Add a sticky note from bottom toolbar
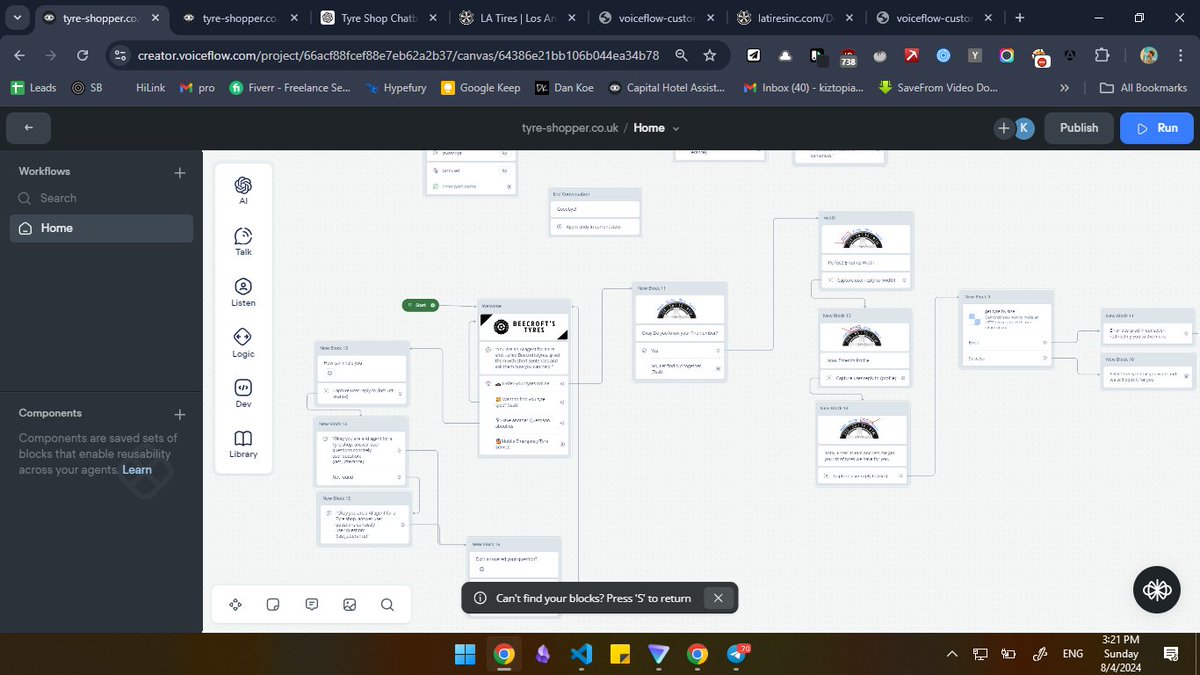This screenshot has width=1200, height=675. (x=273, y=604)
